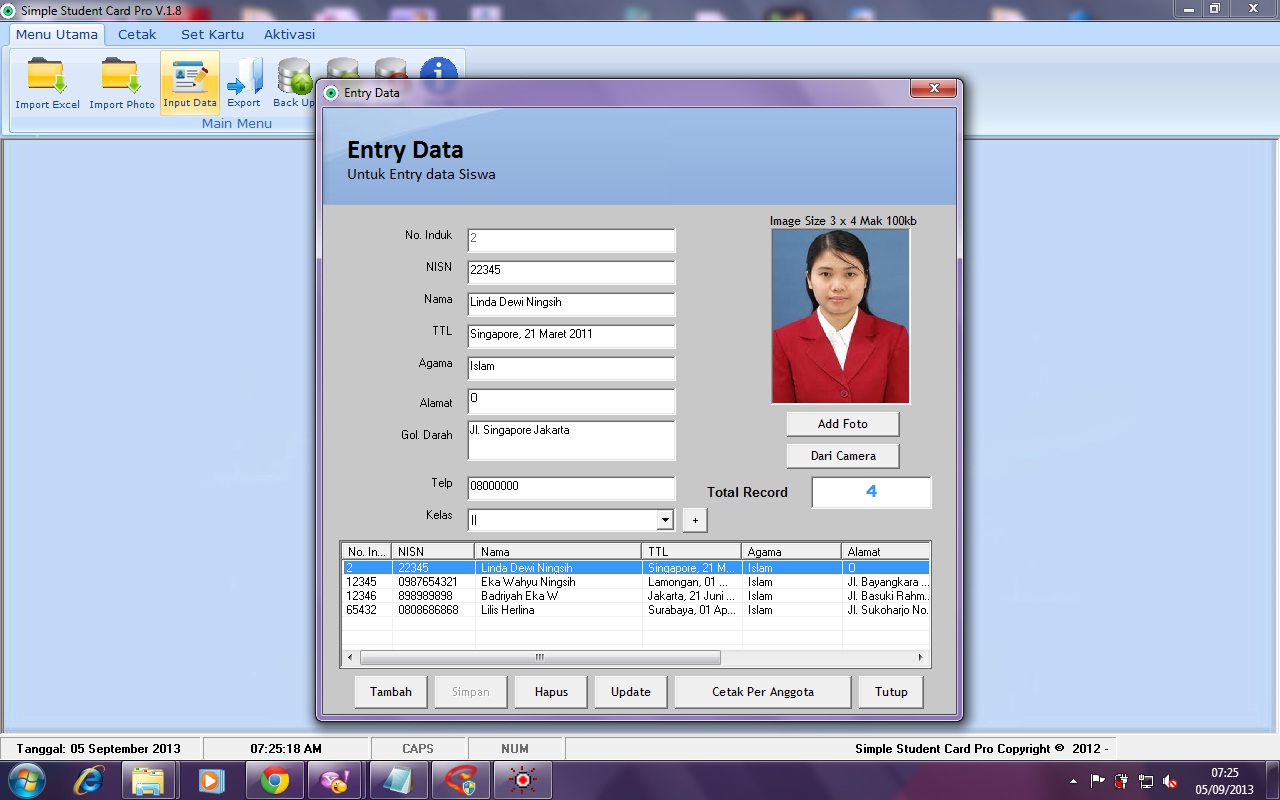Open the Import Excel tool
The image size is (1280, 800).
[46, 80]
